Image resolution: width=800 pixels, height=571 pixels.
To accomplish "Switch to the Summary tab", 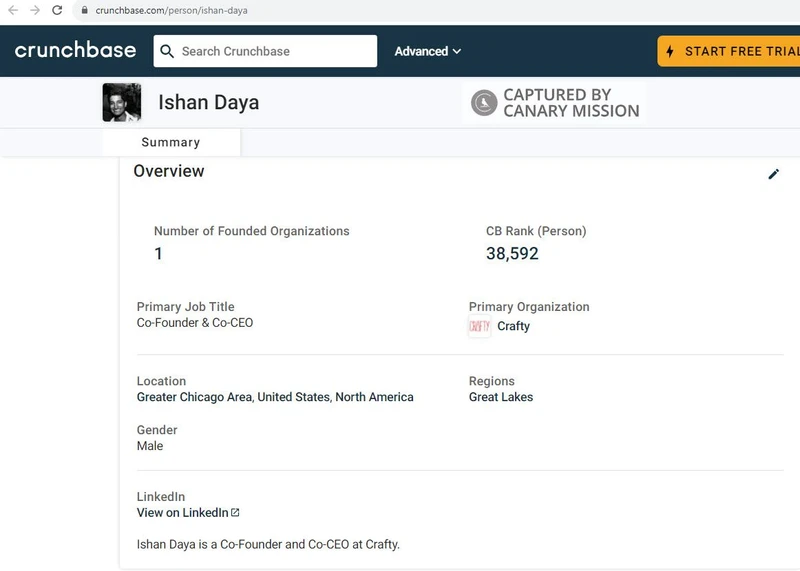I will [170, 142].
